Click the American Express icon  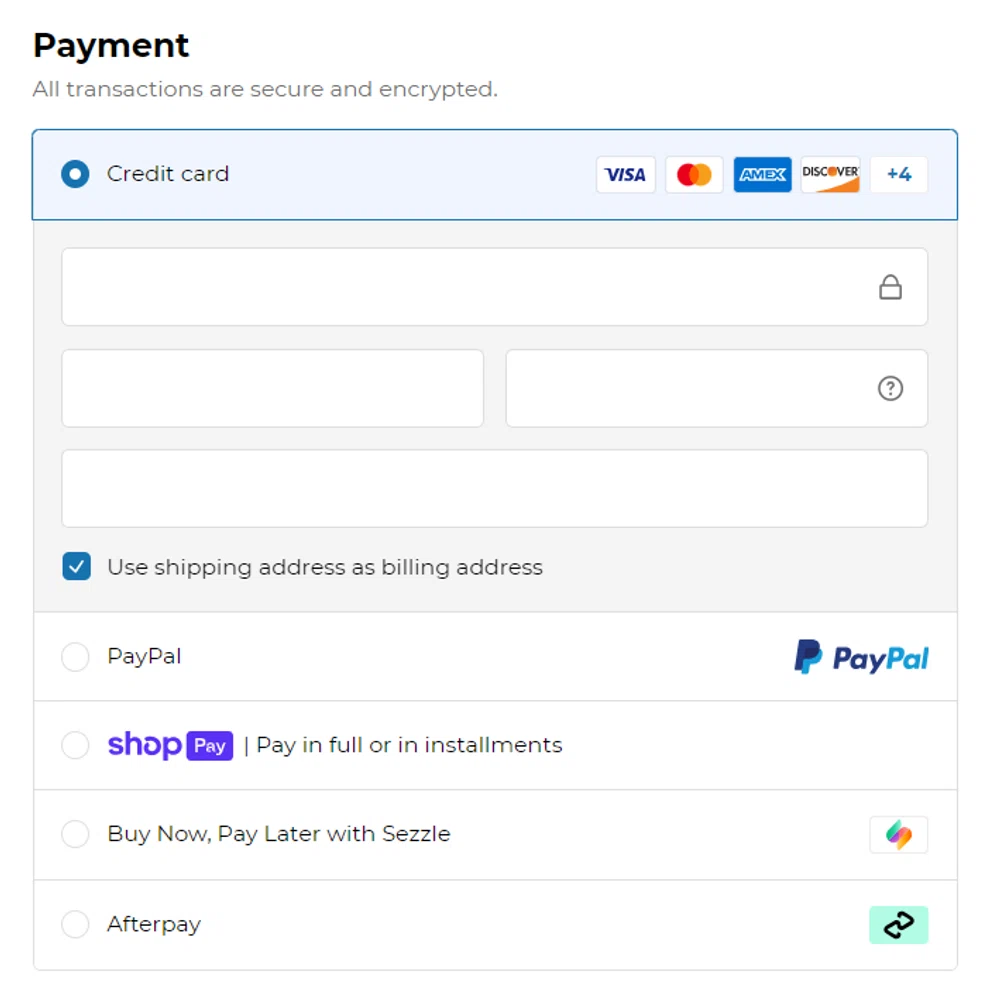tap(762, 175)
